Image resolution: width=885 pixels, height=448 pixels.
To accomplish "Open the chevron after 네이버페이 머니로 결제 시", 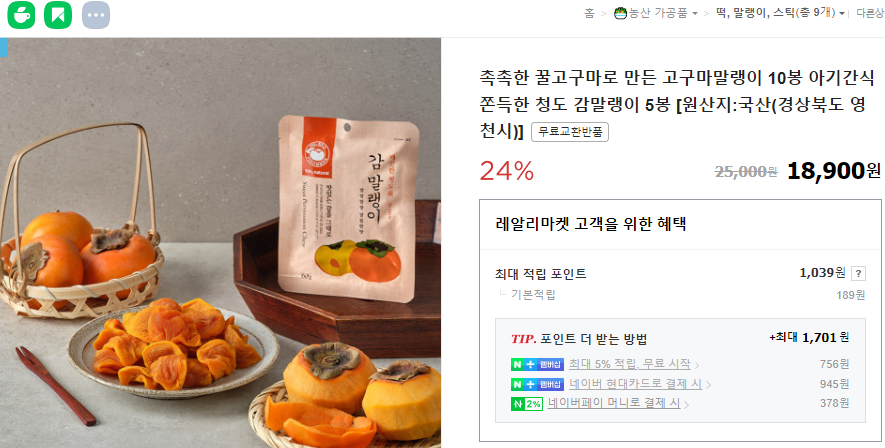I will click(x=687, y=405).
